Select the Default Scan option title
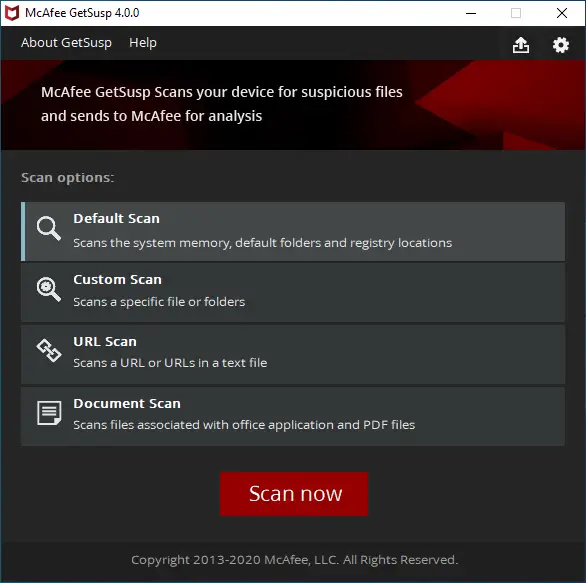The width and height of the screenshot is (586, 583). (116, 218)
